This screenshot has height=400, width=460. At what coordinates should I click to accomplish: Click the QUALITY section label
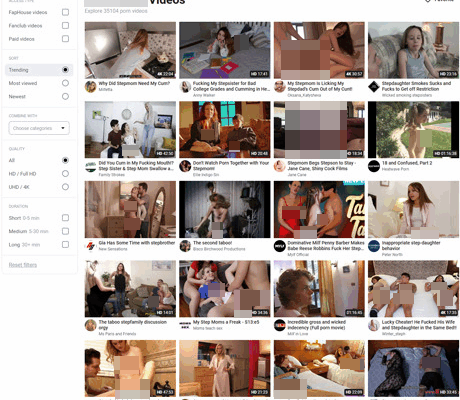point(17,149)
